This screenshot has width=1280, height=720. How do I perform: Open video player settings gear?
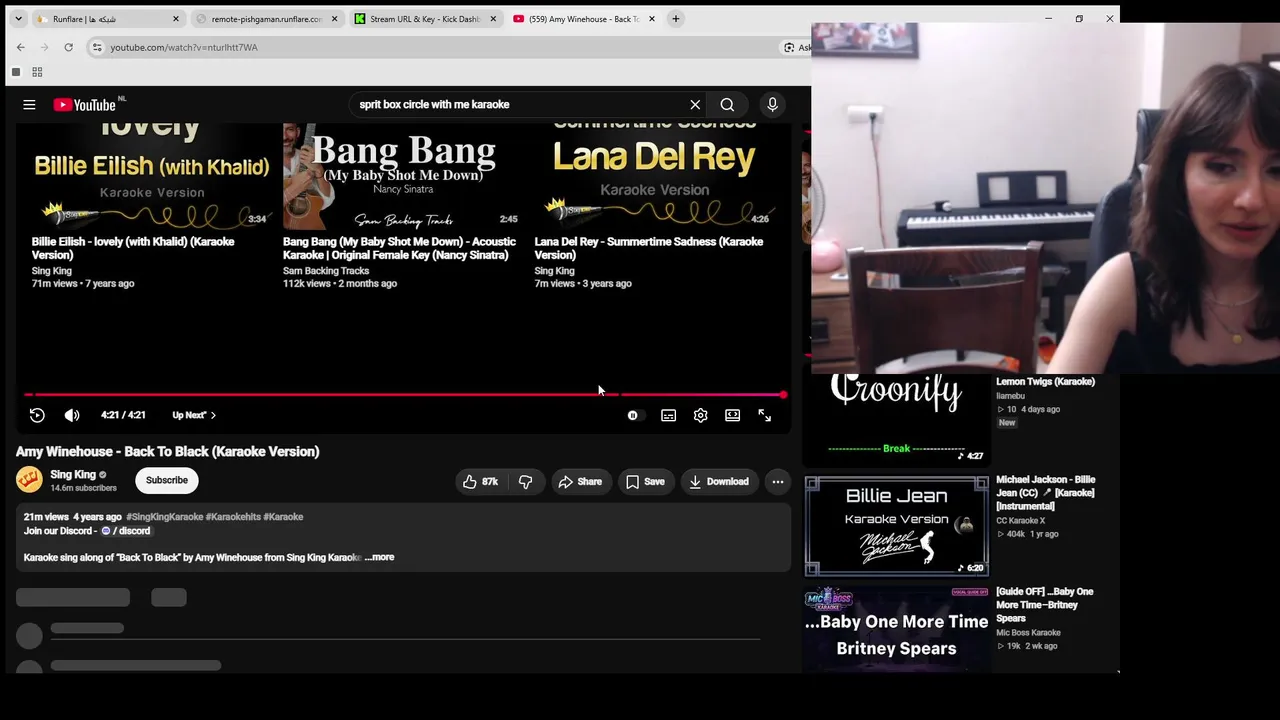pyautogui.click(x=700, y=415)
